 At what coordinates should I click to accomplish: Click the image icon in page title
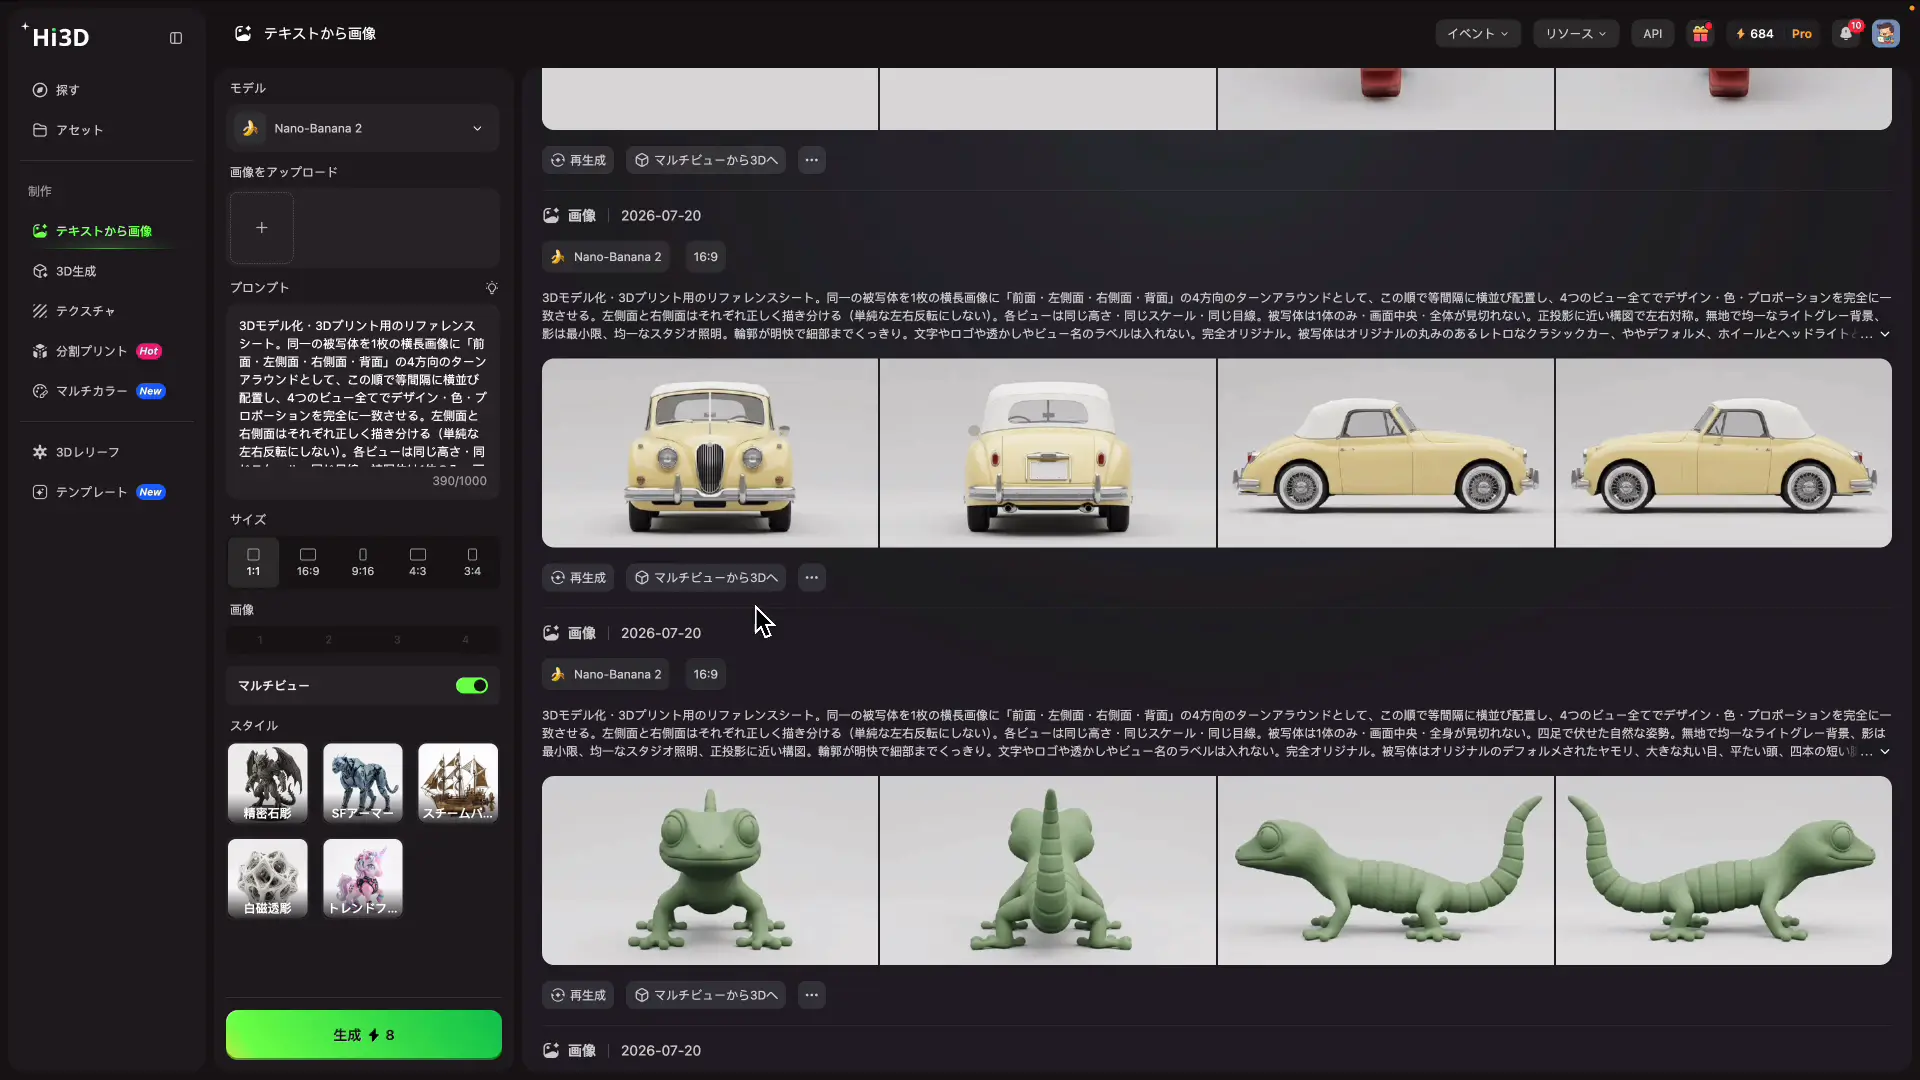[243, 34]
